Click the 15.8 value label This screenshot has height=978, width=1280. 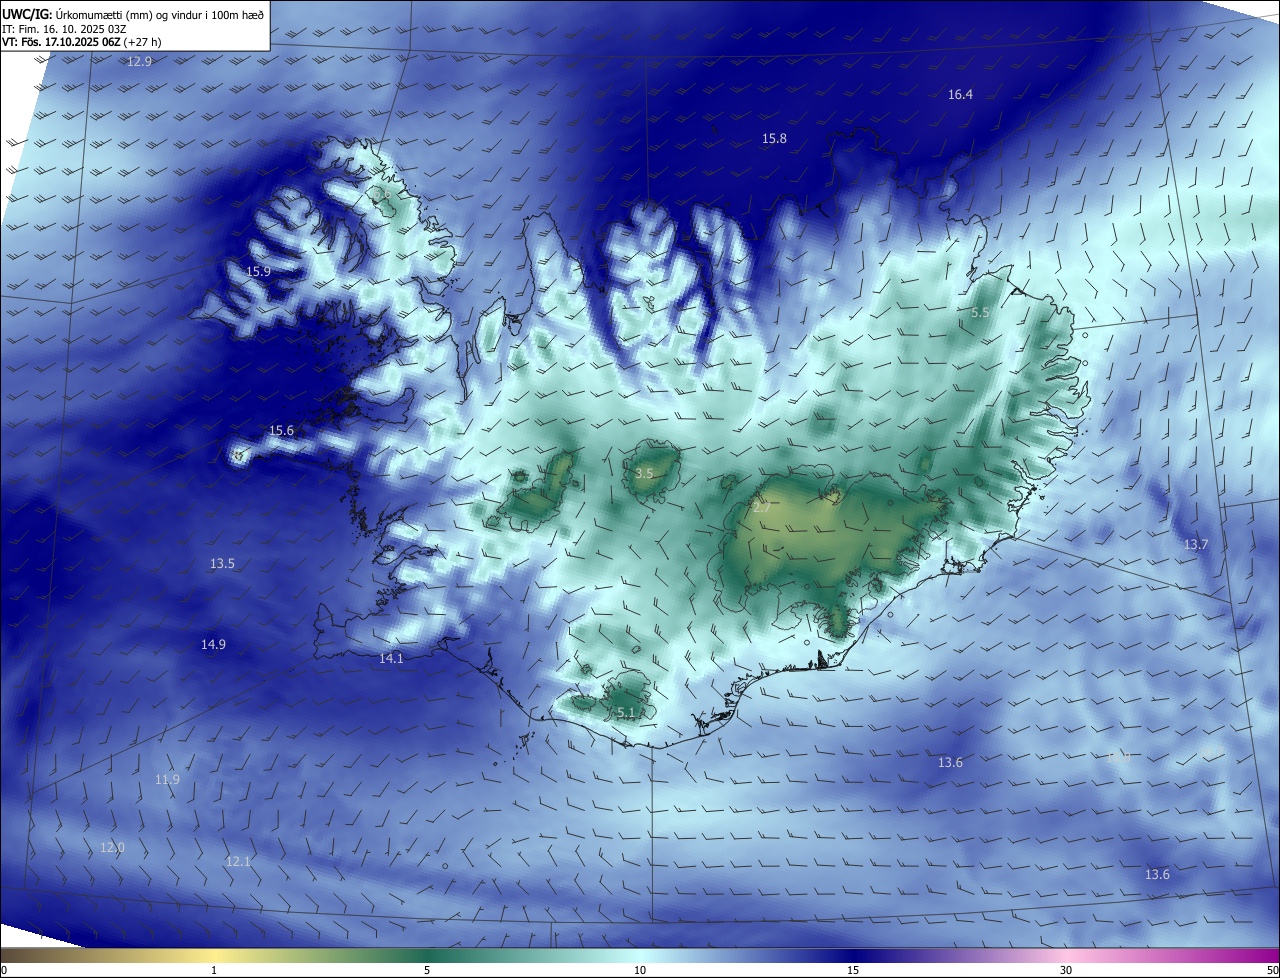(x=774, y=139)
